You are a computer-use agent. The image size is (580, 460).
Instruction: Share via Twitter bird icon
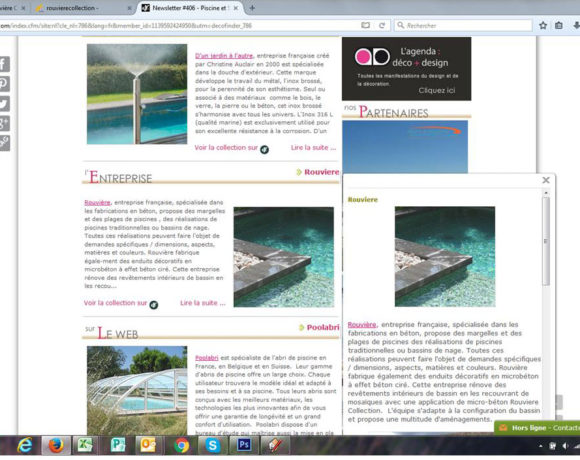point(4,104)
